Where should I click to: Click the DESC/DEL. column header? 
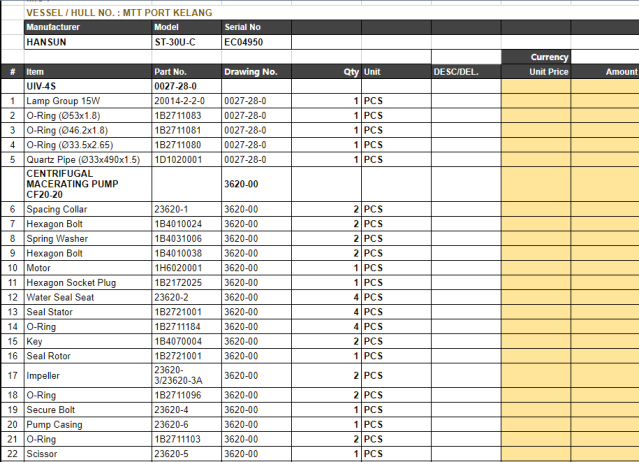tap(465, 72)
